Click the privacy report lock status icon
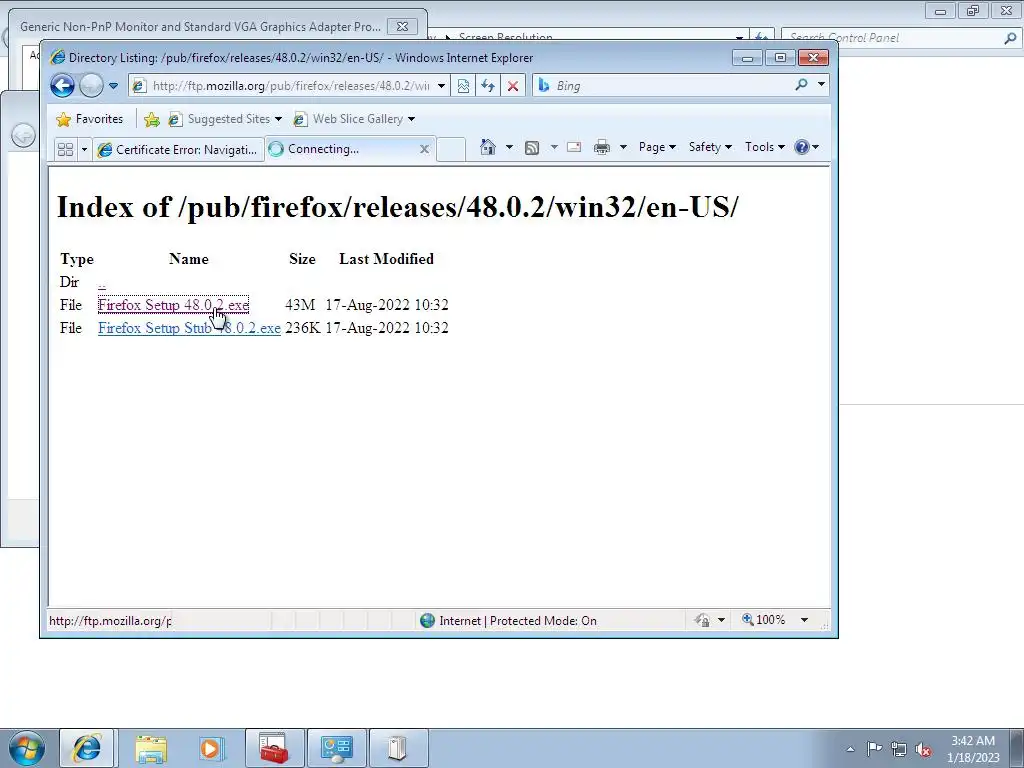 tap(703, 620)
